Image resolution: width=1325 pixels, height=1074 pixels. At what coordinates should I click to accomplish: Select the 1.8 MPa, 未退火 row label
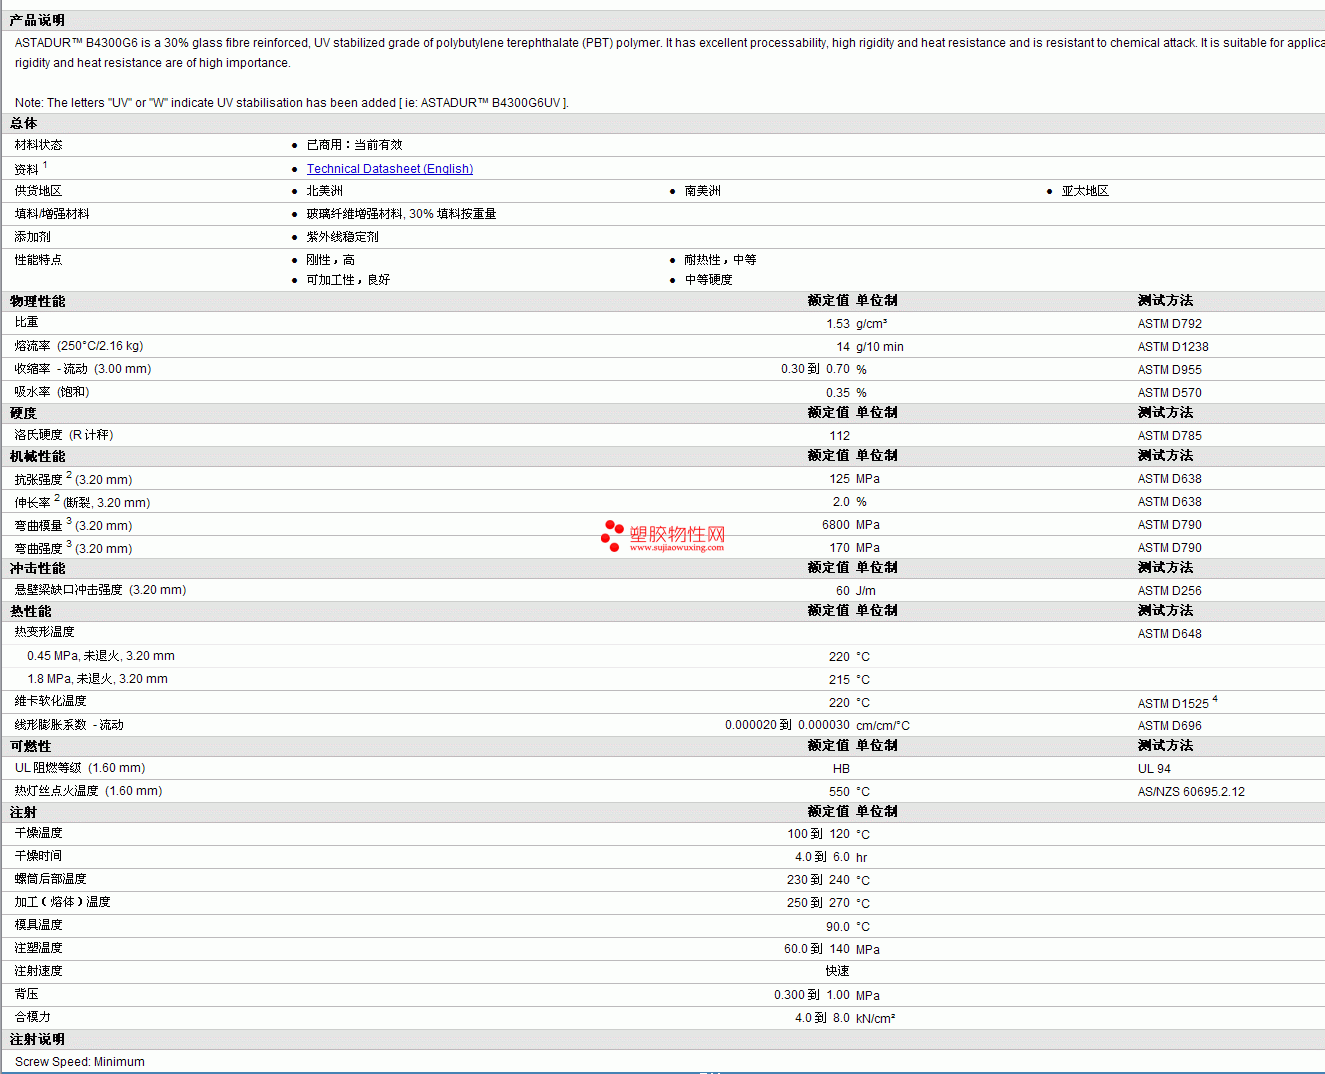pos(98,679)
